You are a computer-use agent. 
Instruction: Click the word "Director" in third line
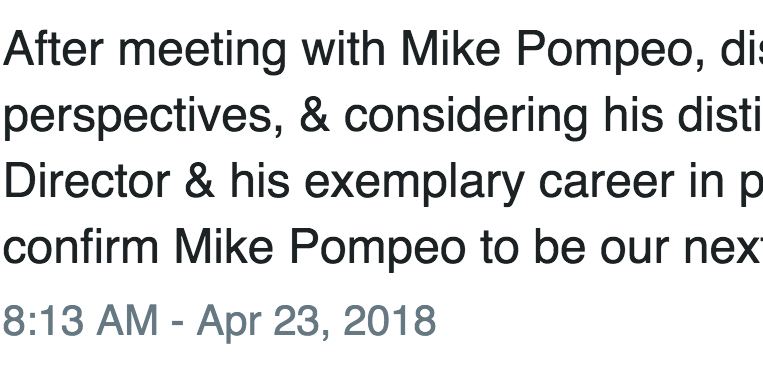point(87,180)
